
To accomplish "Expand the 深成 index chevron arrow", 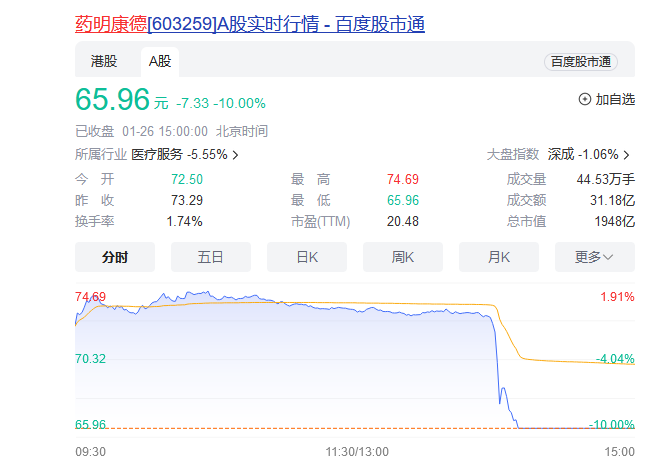I will [626, 155].
